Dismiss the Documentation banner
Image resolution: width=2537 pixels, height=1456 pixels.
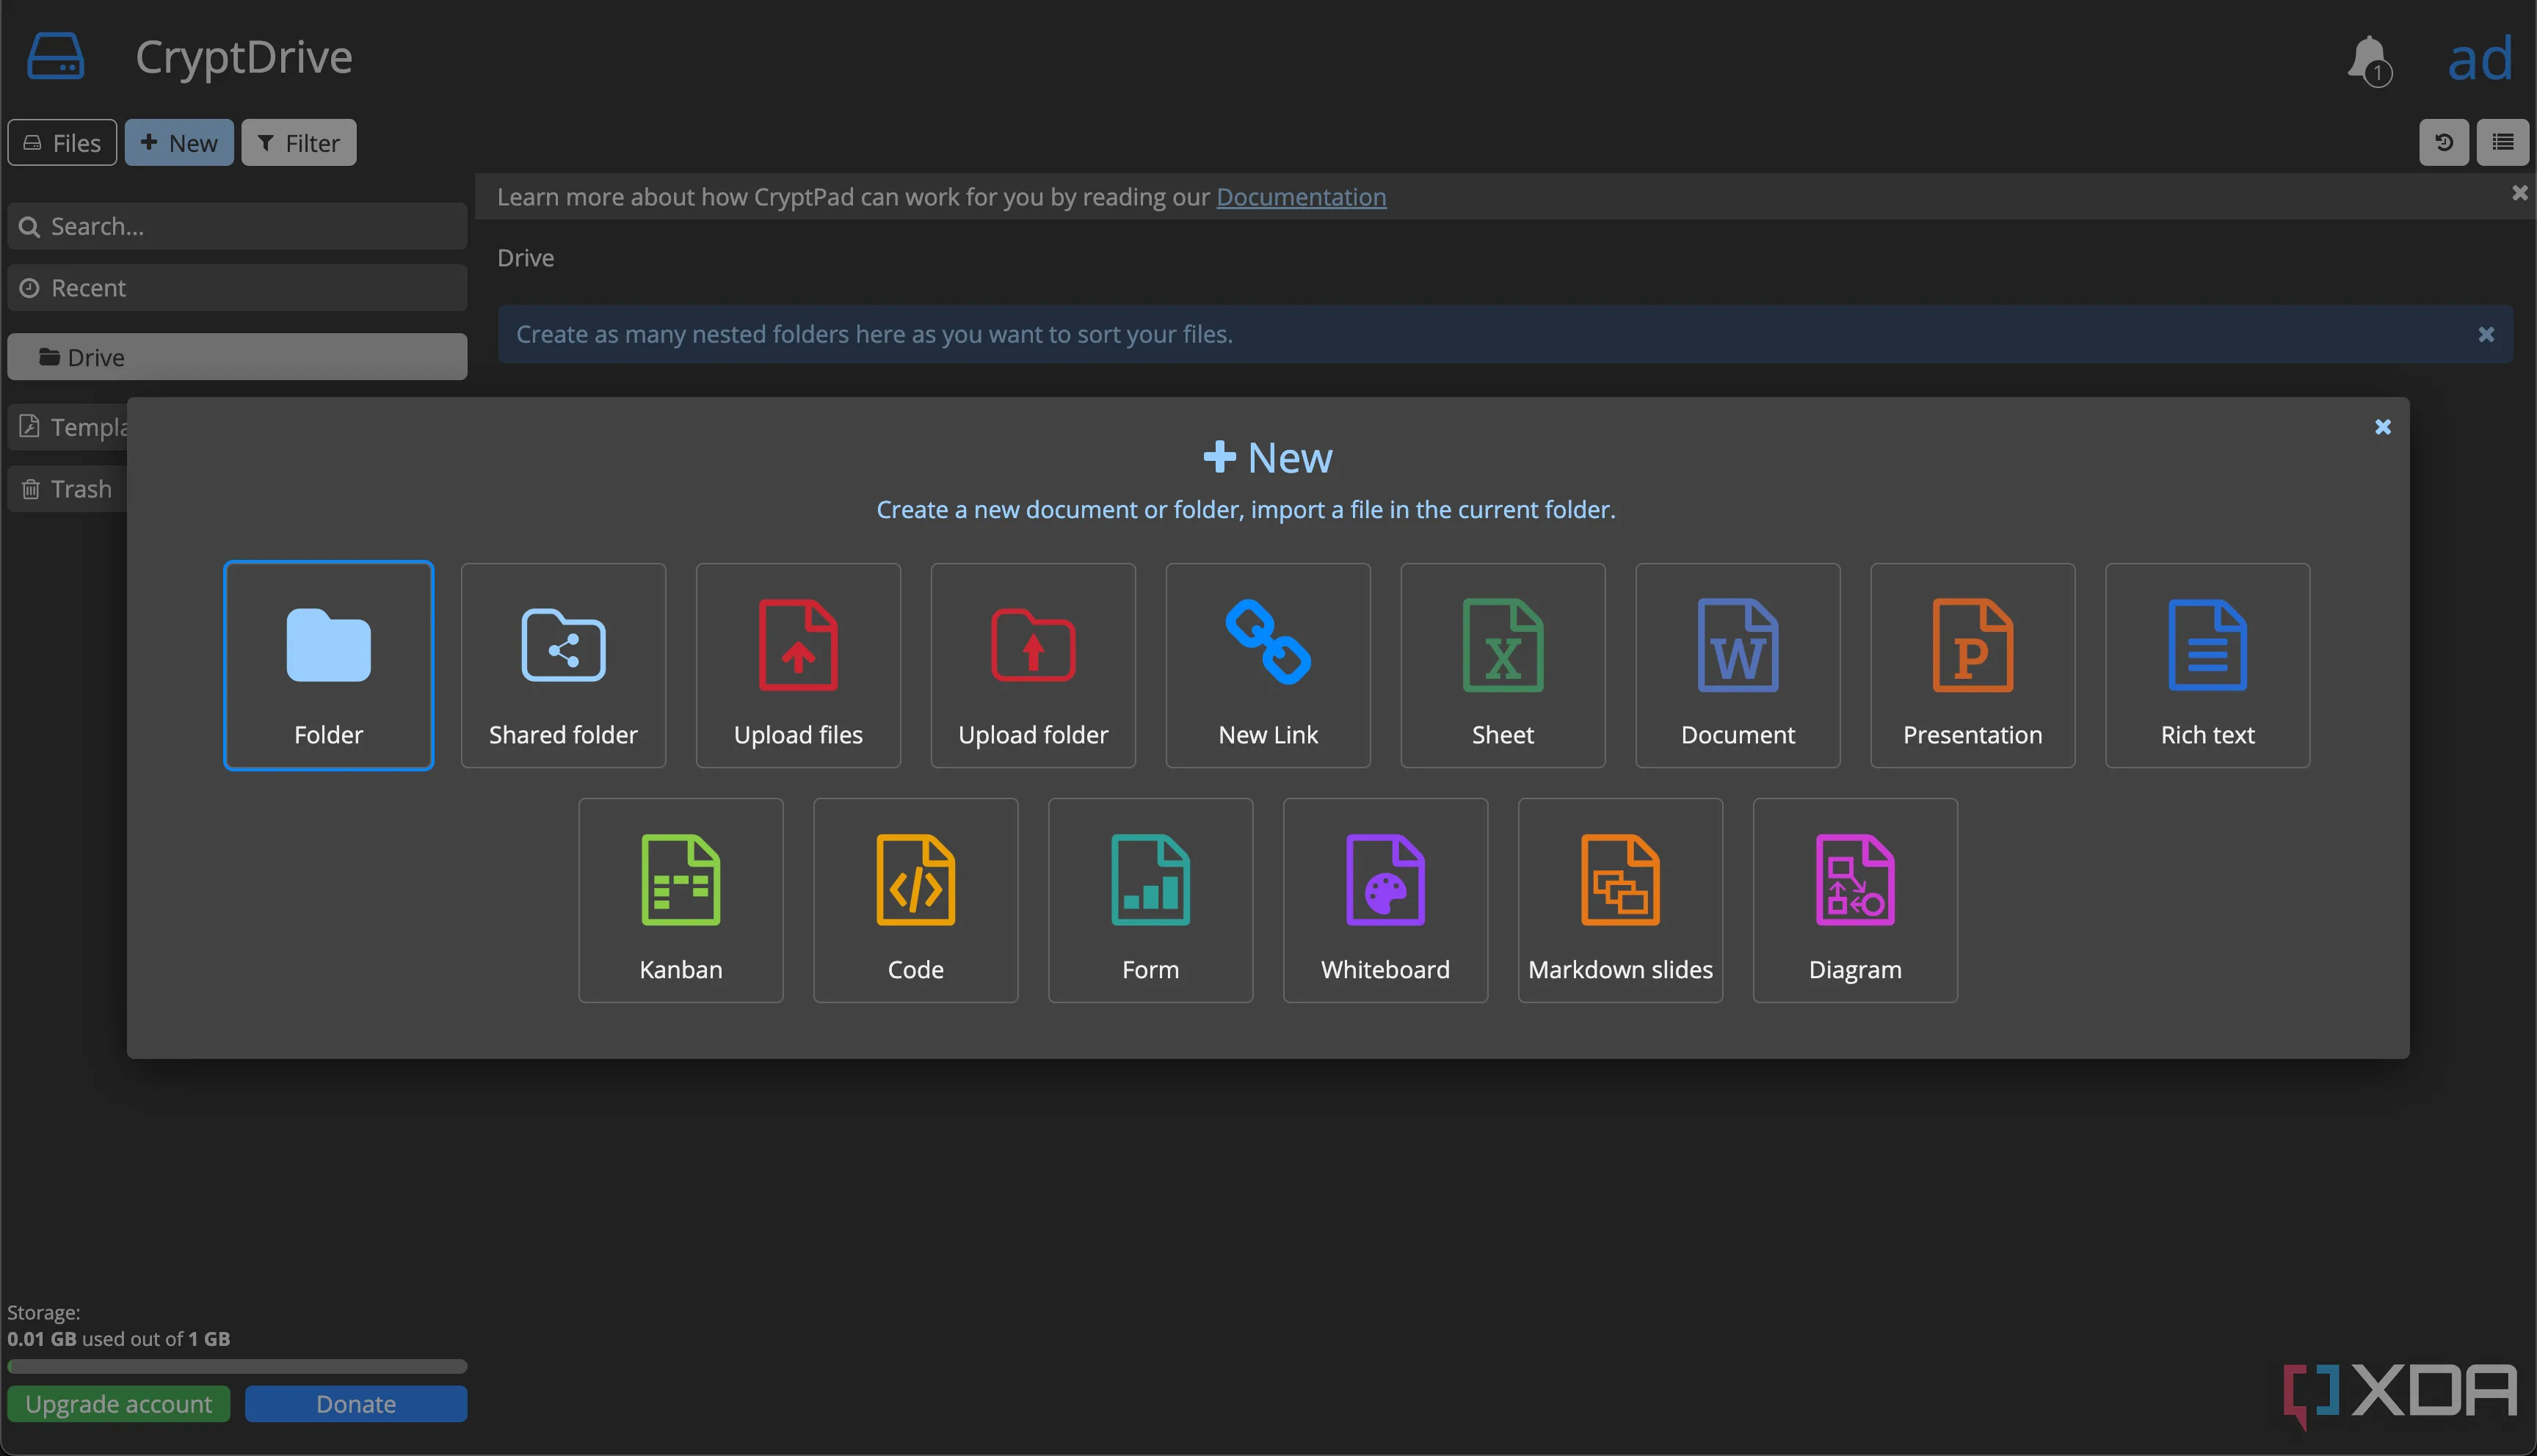(x=2520, y=192)
